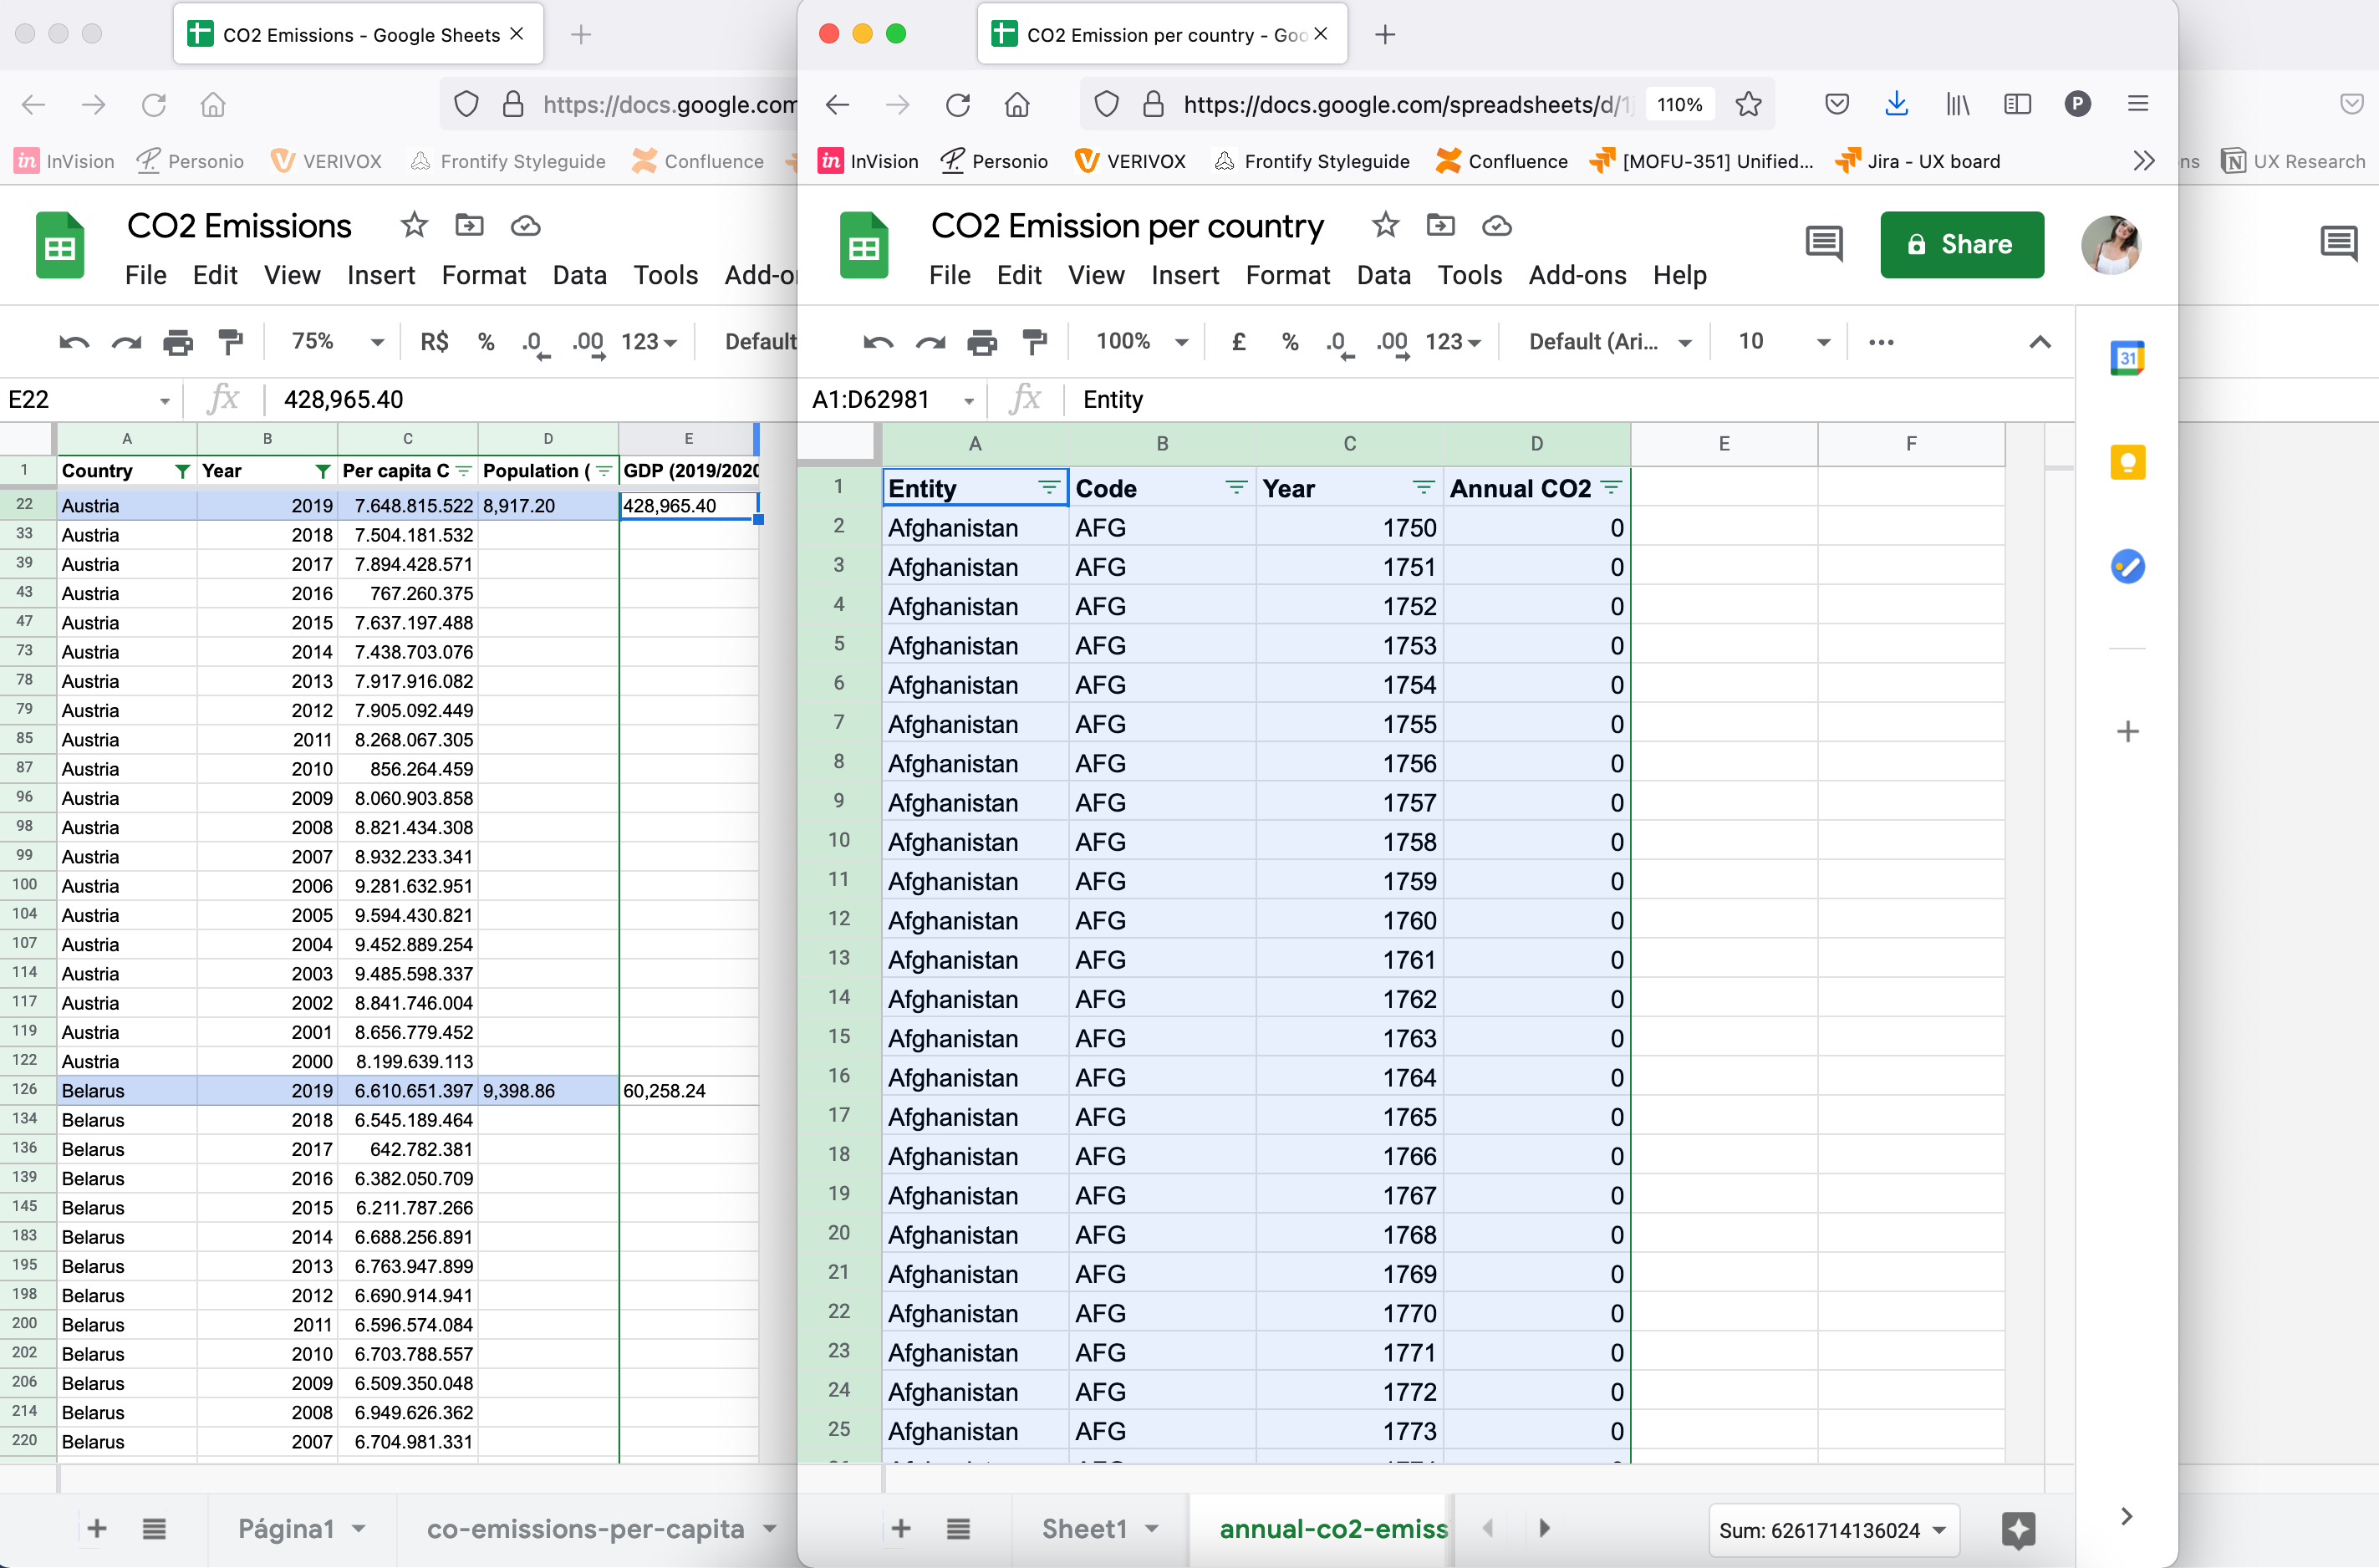Open comment history in front window
The image size is (2379, 1568).
1824,243
